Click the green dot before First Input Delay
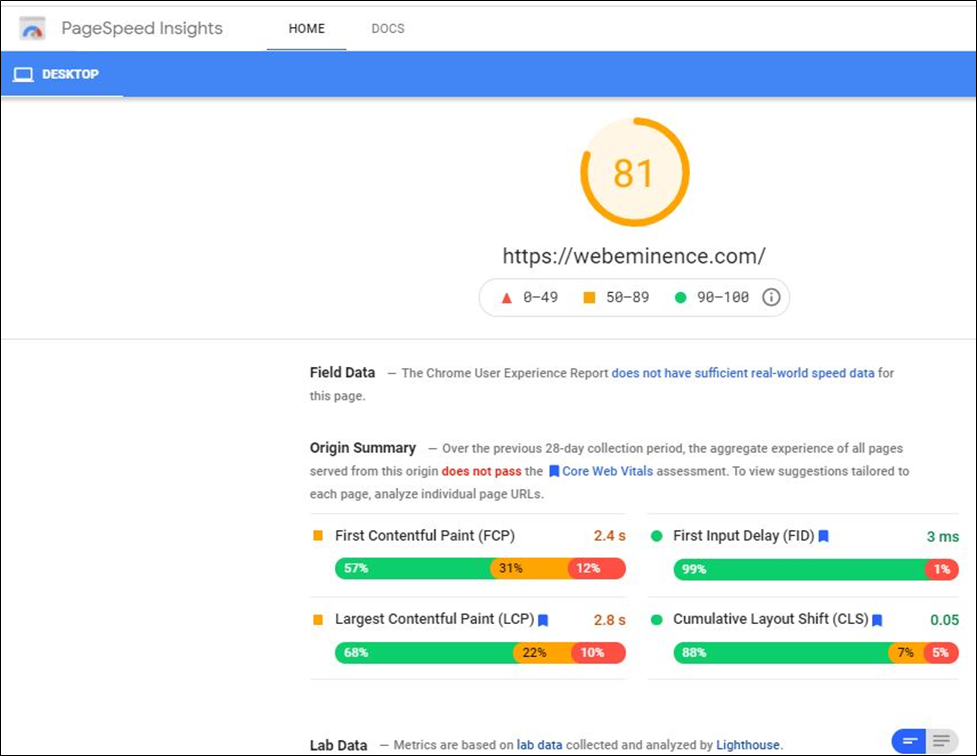The height and width of the screenshot is (756, 977). click(x=656, y=536)
